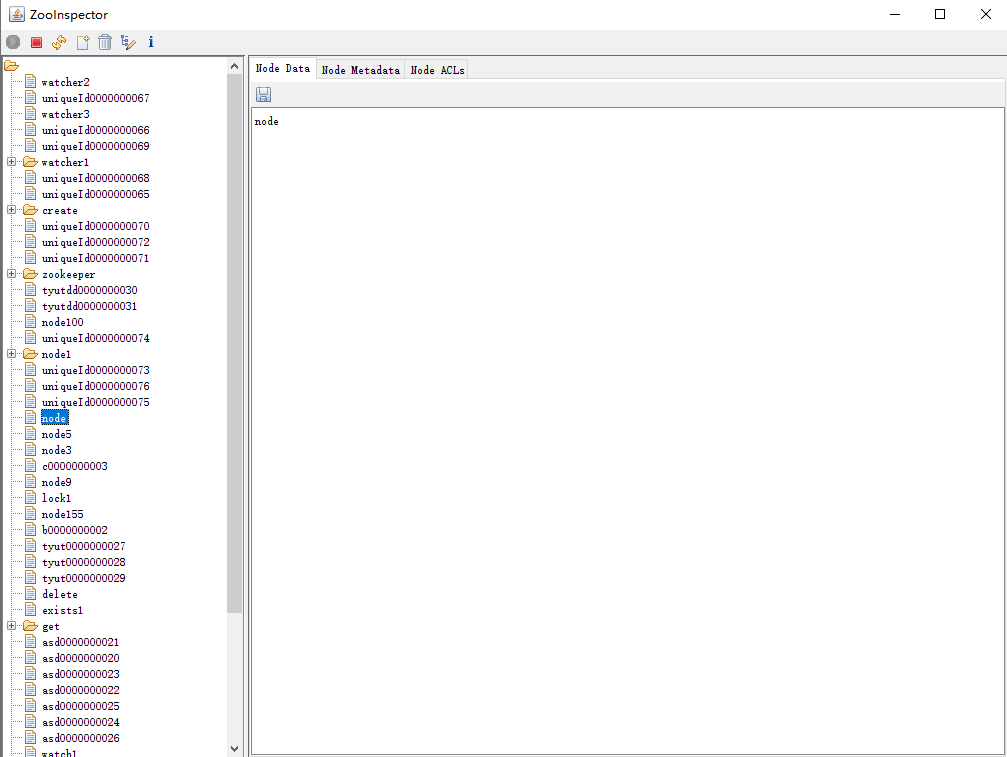
Task: Select the tyut0000000029 node
Action: (83, 578)
